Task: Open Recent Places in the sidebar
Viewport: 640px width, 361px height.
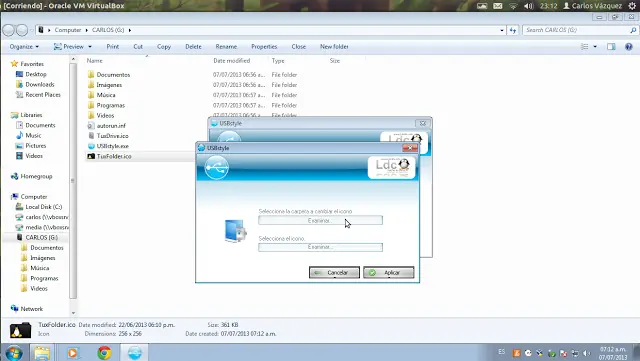Action: (43, 95)
